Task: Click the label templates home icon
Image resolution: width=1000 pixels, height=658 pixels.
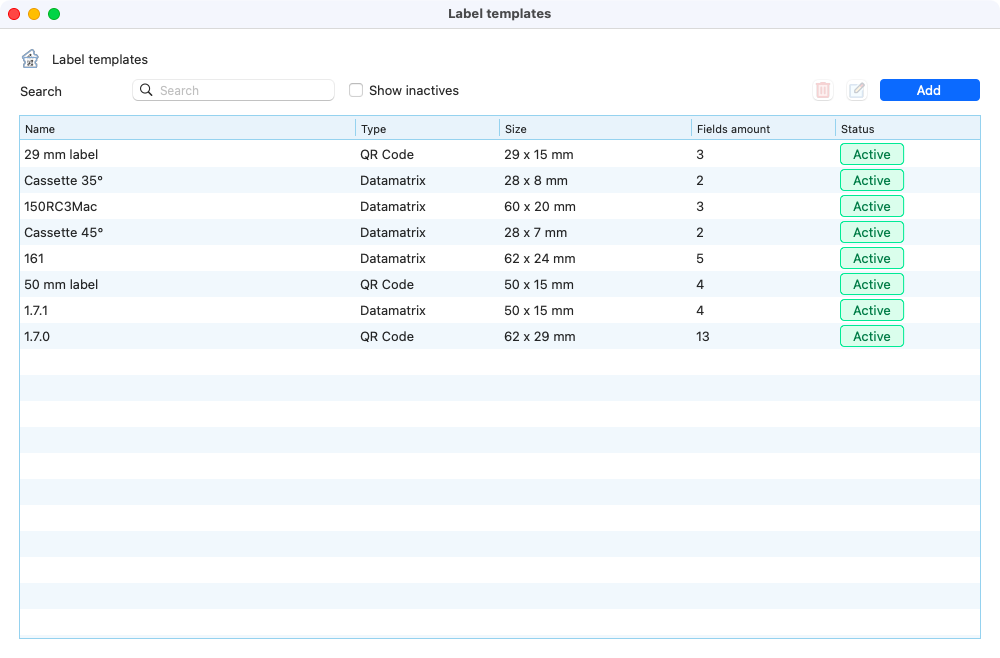Action: (30, 59)
